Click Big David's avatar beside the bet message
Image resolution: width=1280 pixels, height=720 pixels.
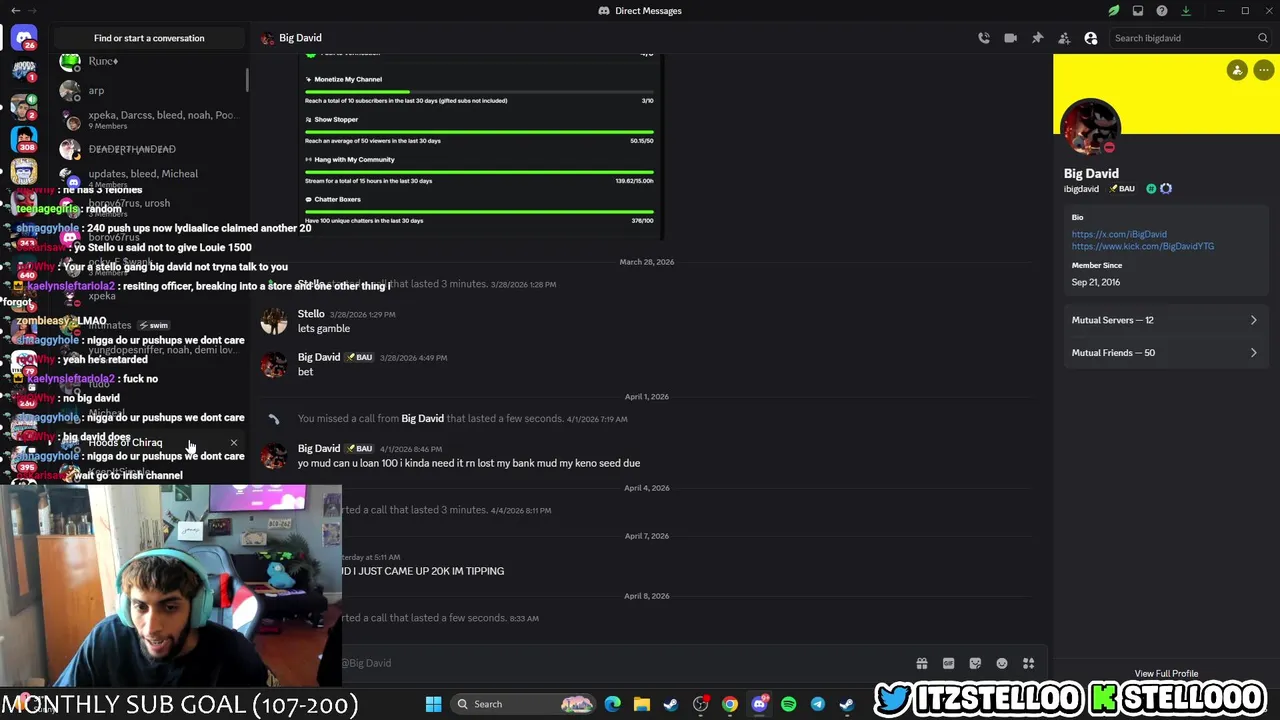coord(274,364)
